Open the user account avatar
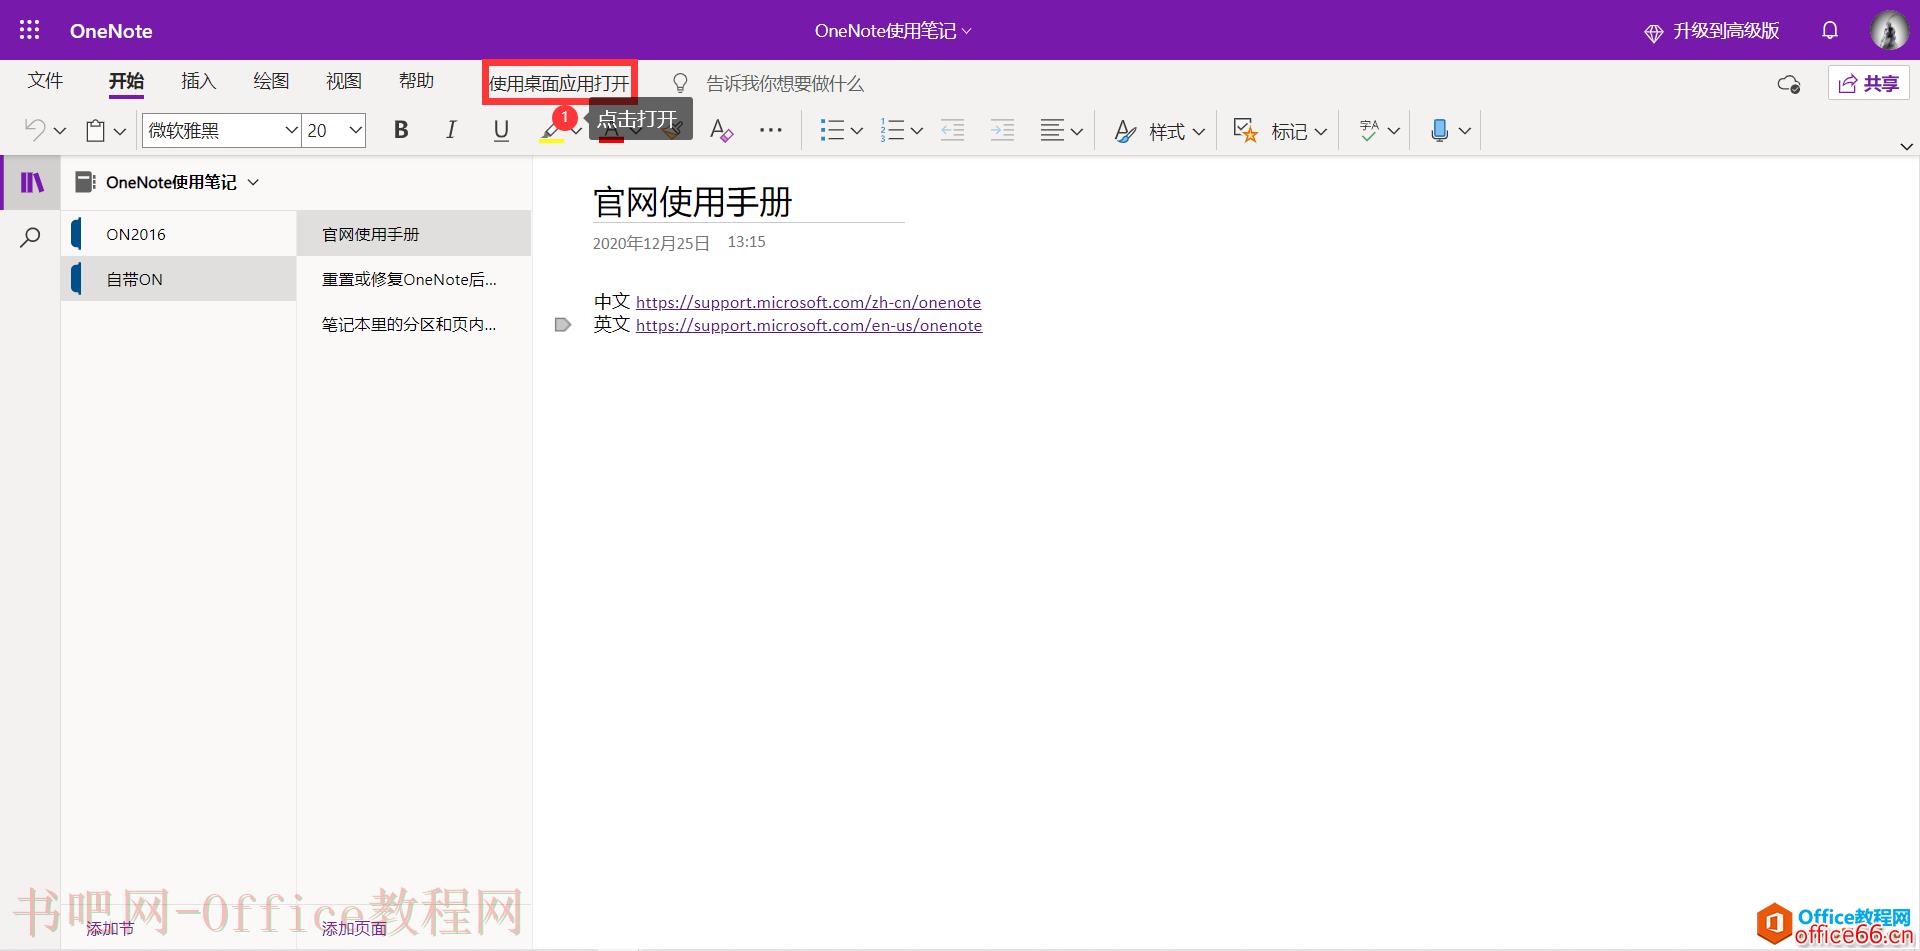The image size is (1920, 951). tap(1889, 30)
